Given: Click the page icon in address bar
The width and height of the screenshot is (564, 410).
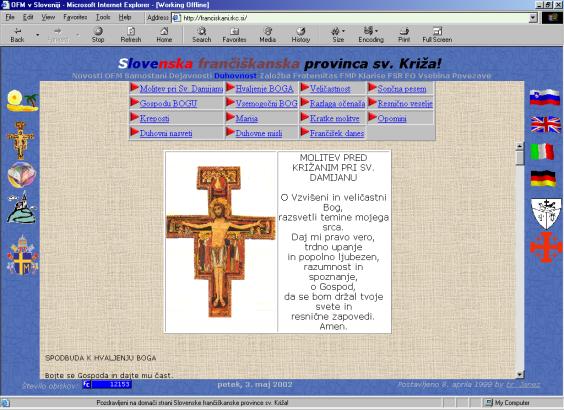Looking at the screenshot, I should pos(176,18).
